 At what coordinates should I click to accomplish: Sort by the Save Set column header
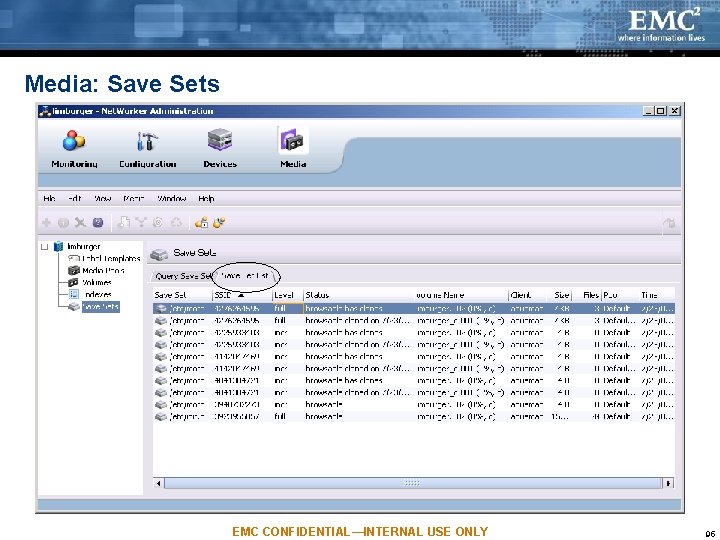182,295
